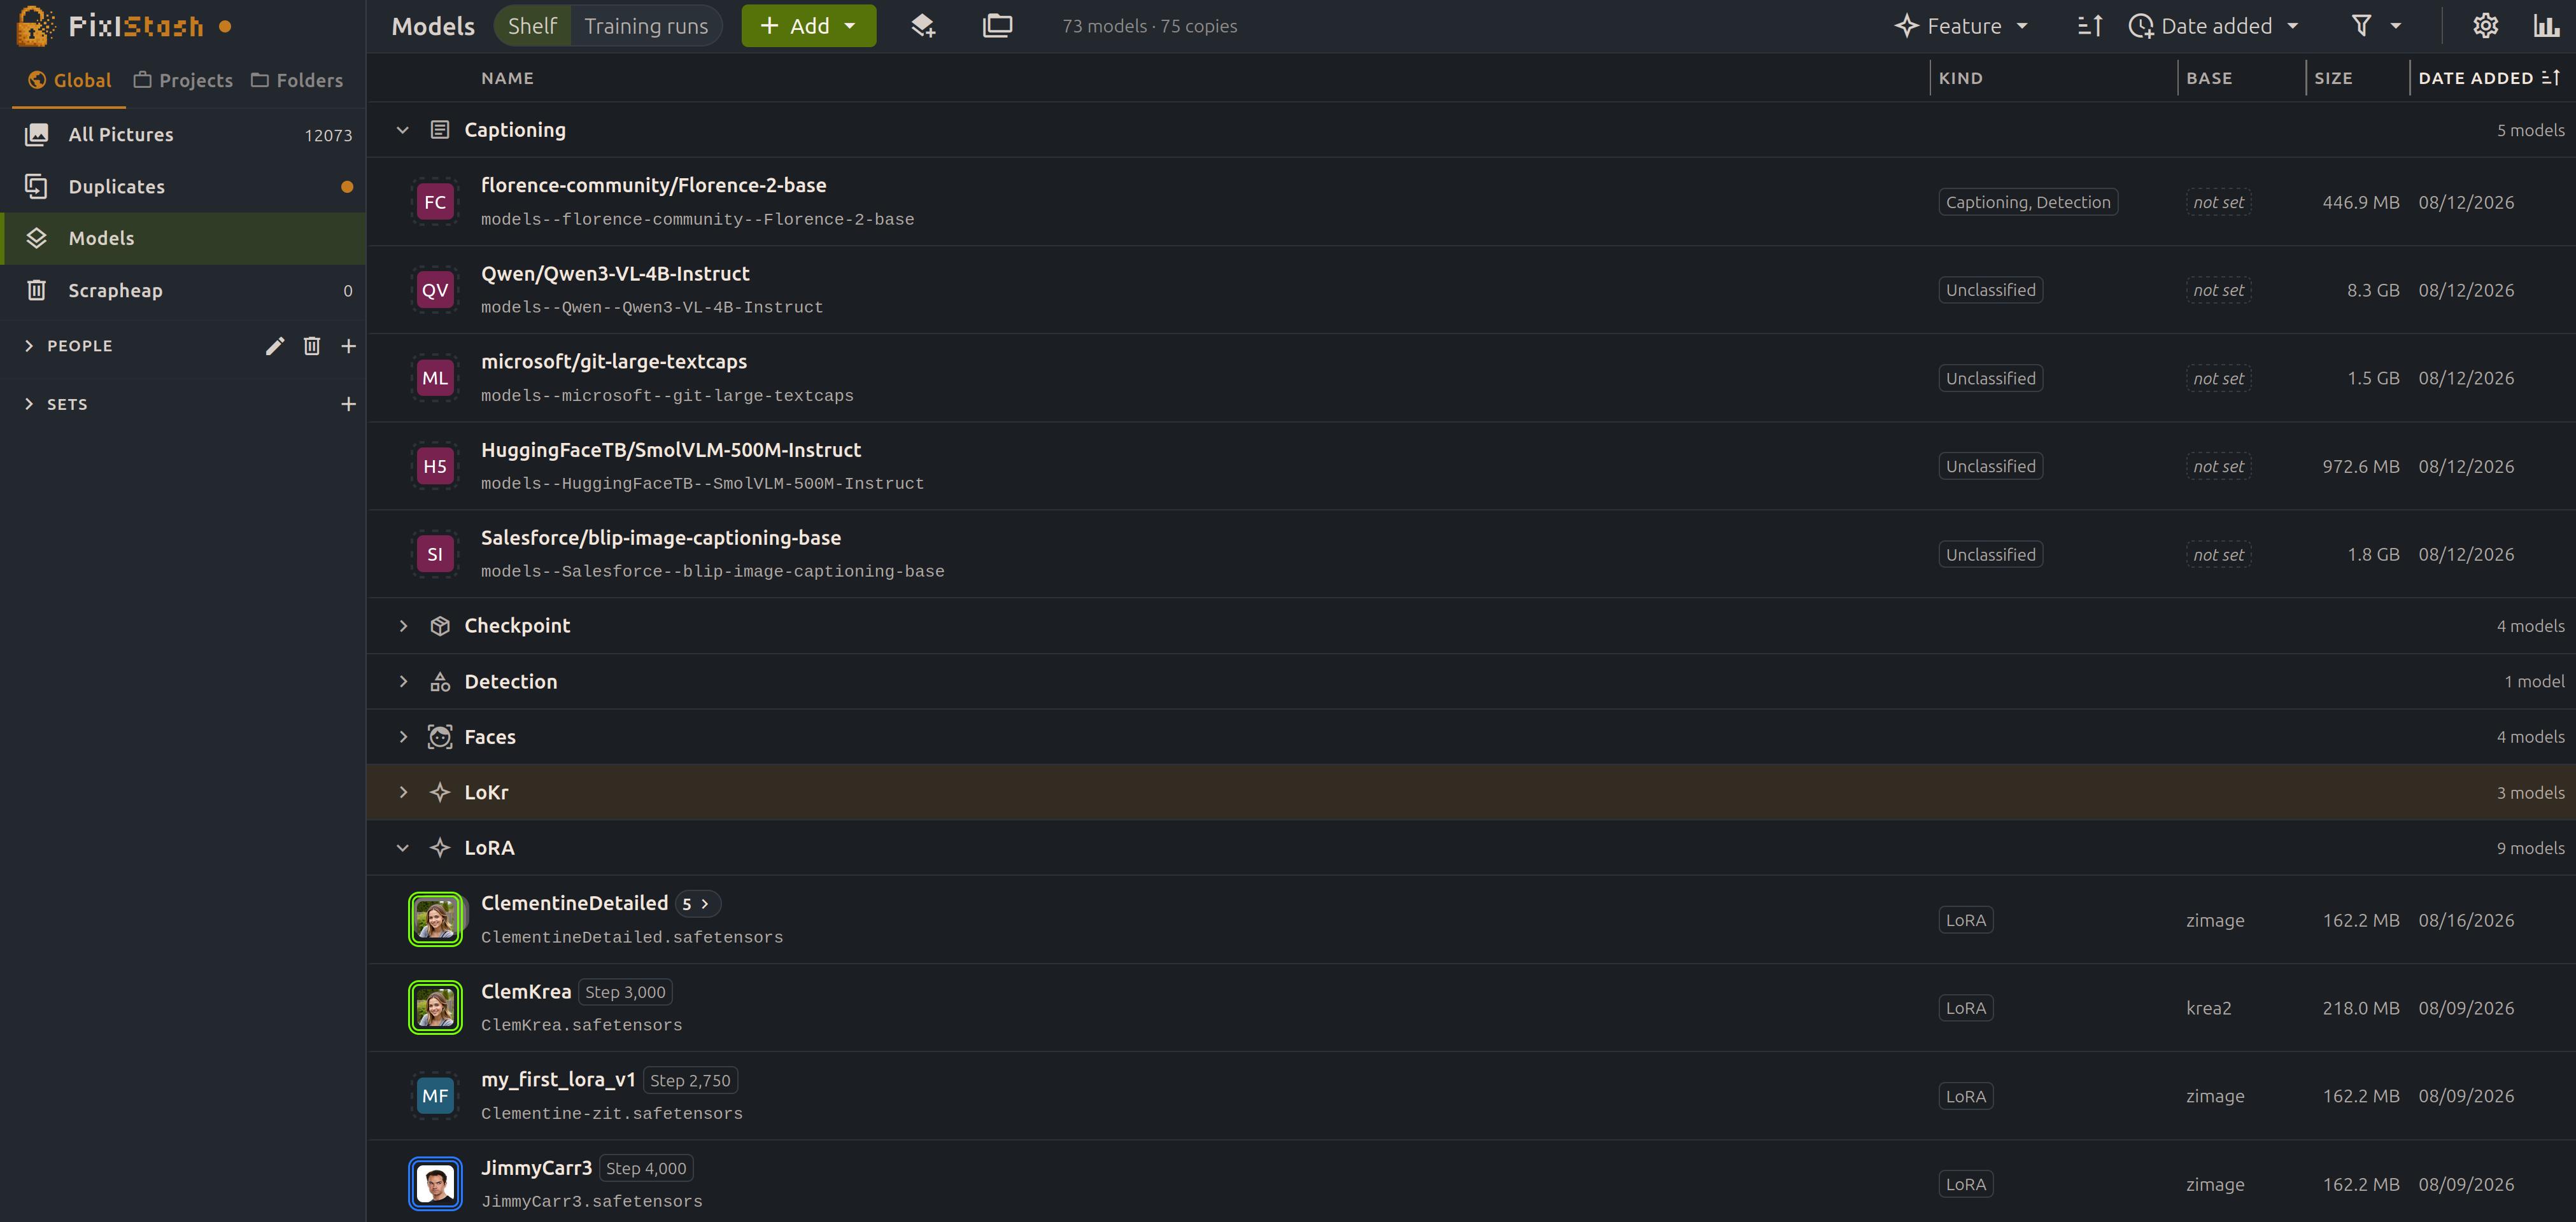The width and height of the screenshot is (2576, 1222).
Task: Expand the People section
Action: click(29, 346)
